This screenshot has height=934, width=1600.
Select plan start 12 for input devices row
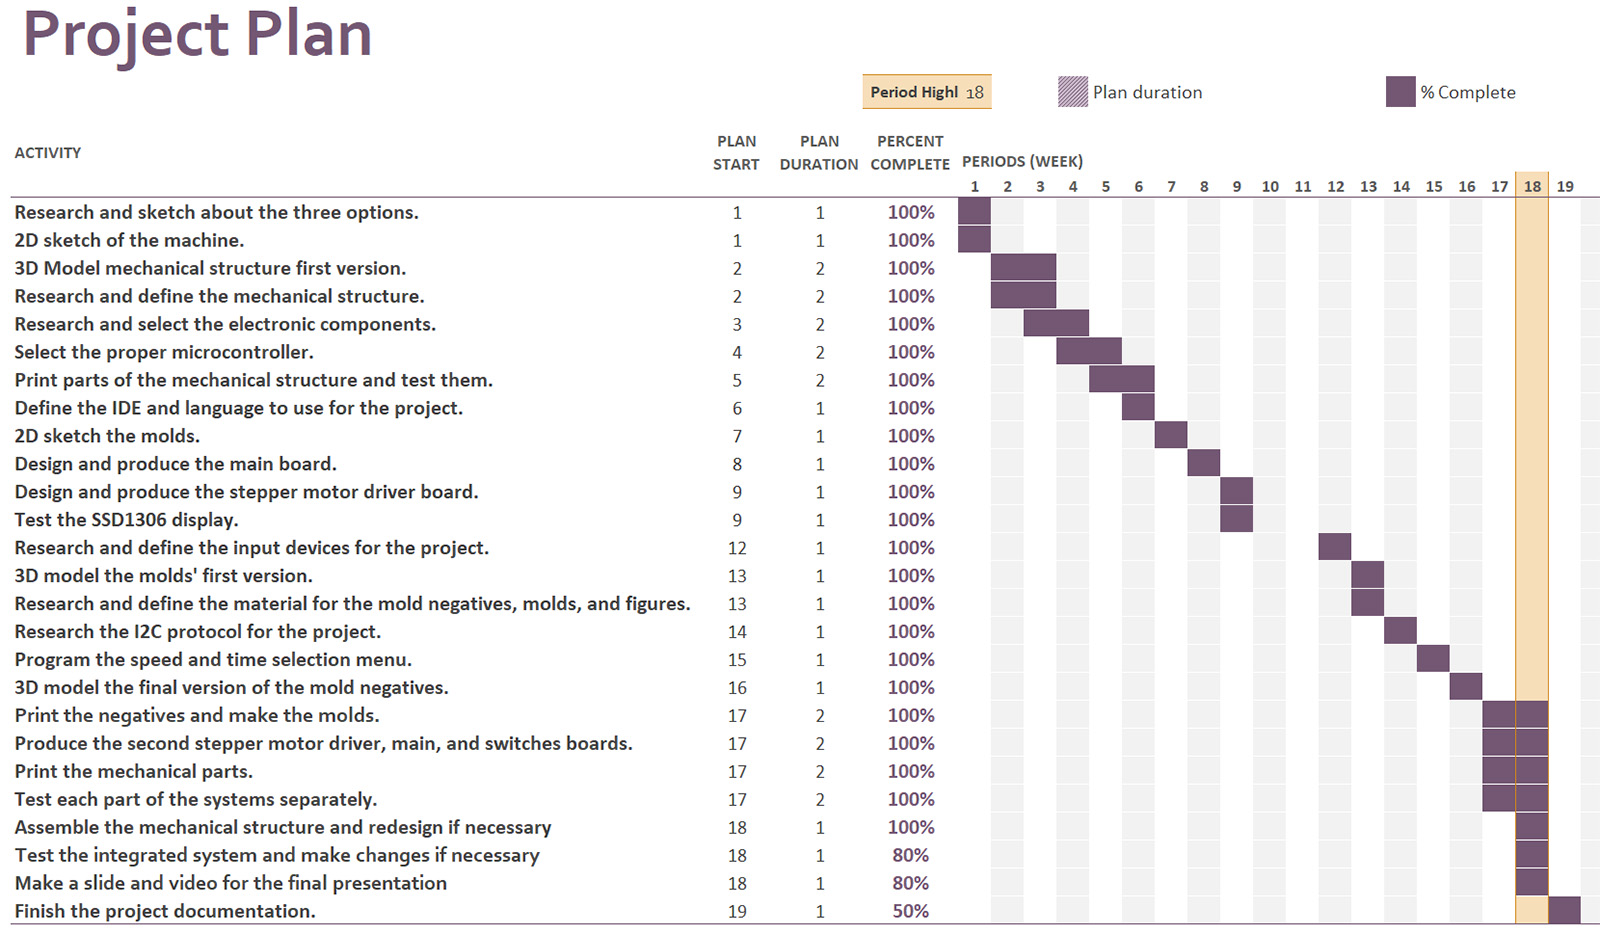coord(737,548)
